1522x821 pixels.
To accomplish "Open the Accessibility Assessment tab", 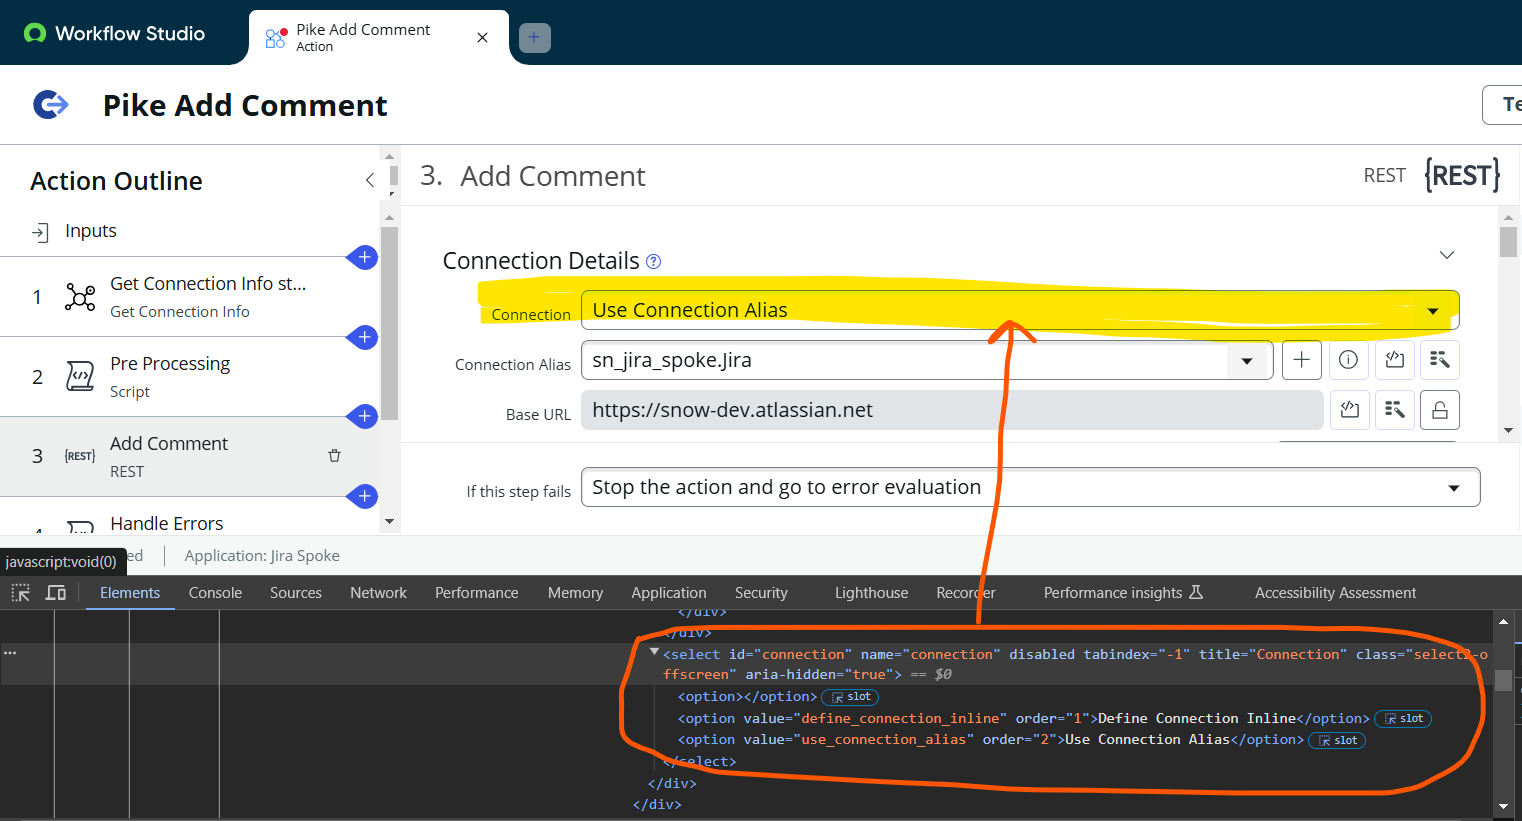I will pos(1335,593).
